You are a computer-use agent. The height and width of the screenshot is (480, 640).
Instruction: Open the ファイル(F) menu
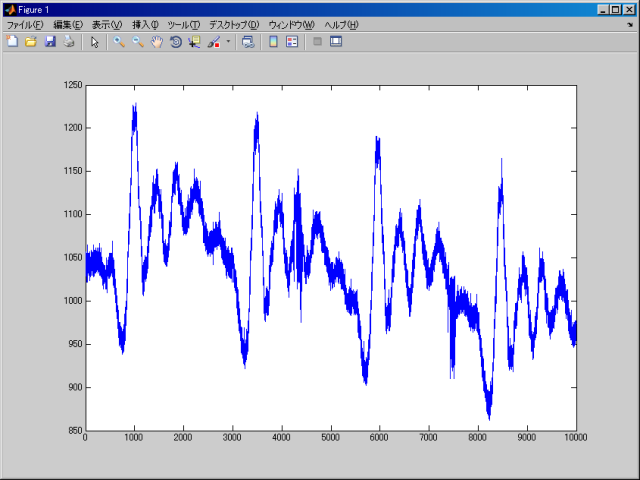25,24
